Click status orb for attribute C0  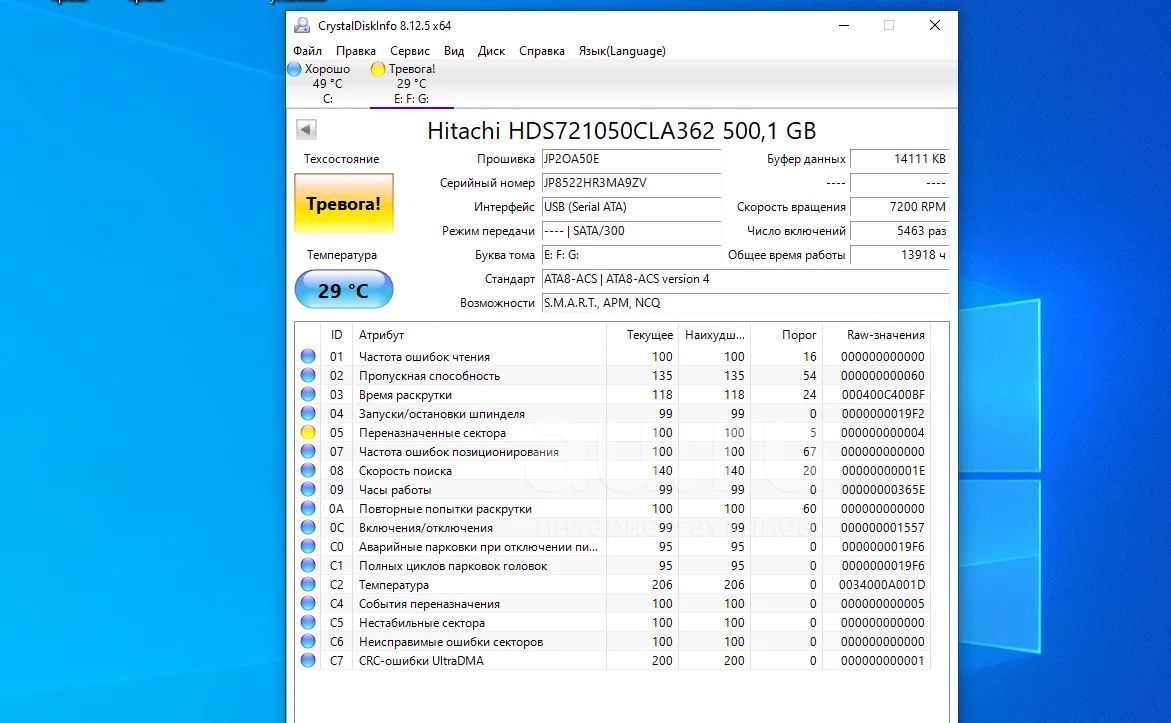coord(308,546)
